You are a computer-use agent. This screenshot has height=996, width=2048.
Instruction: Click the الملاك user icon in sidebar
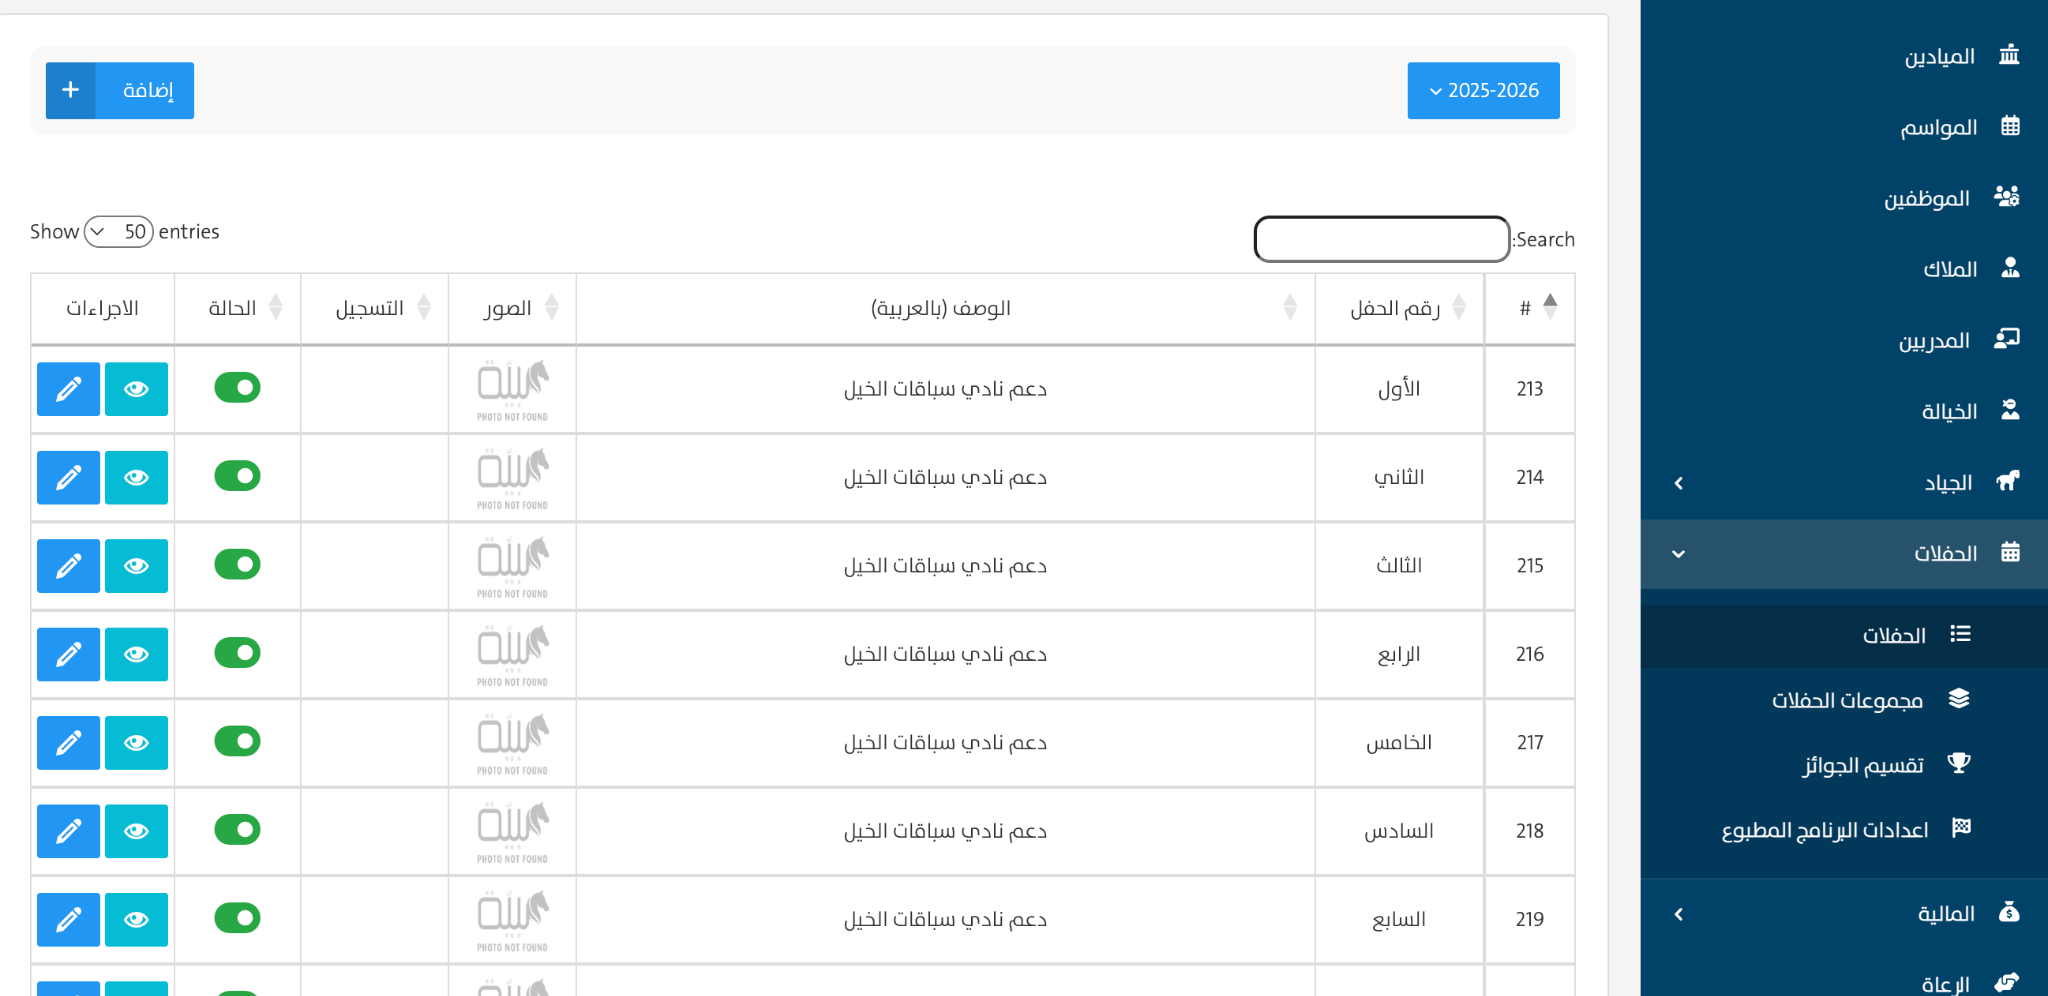click(2010, 268)
